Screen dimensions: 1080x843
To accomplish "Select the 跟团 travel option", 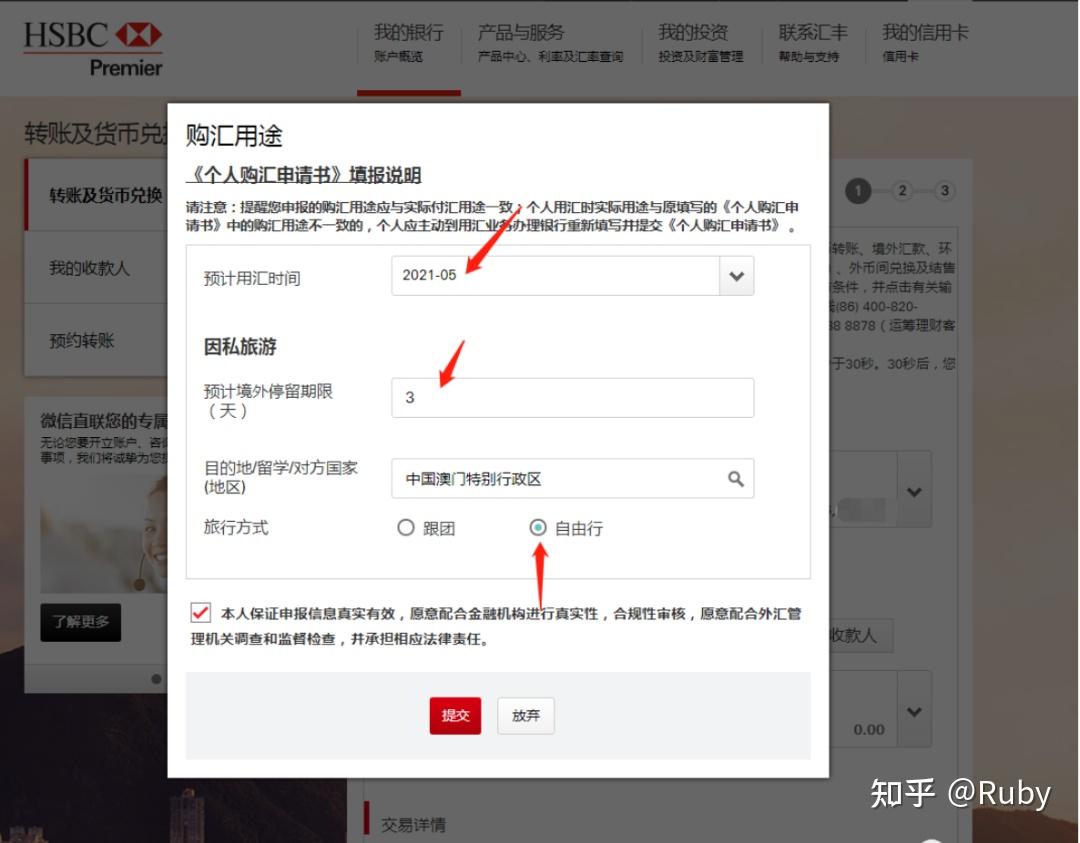I will 407,528.
